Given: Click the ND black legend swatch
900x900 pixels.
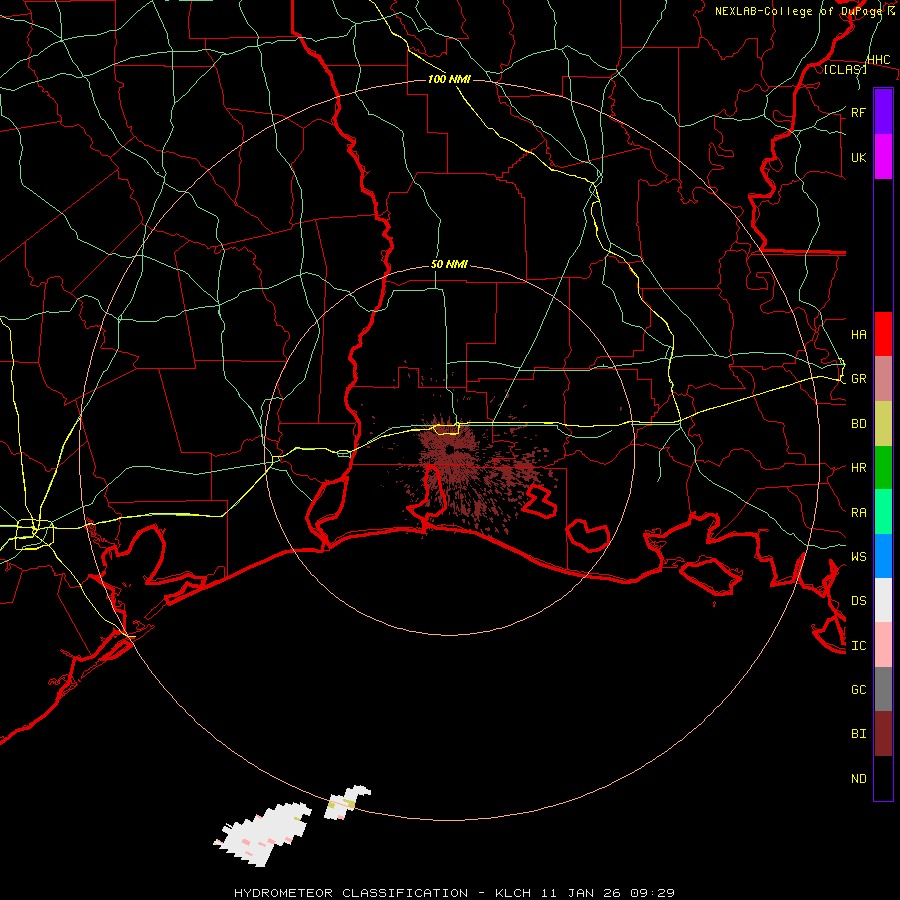Looking at the screenshot, I should click(883, 778).
